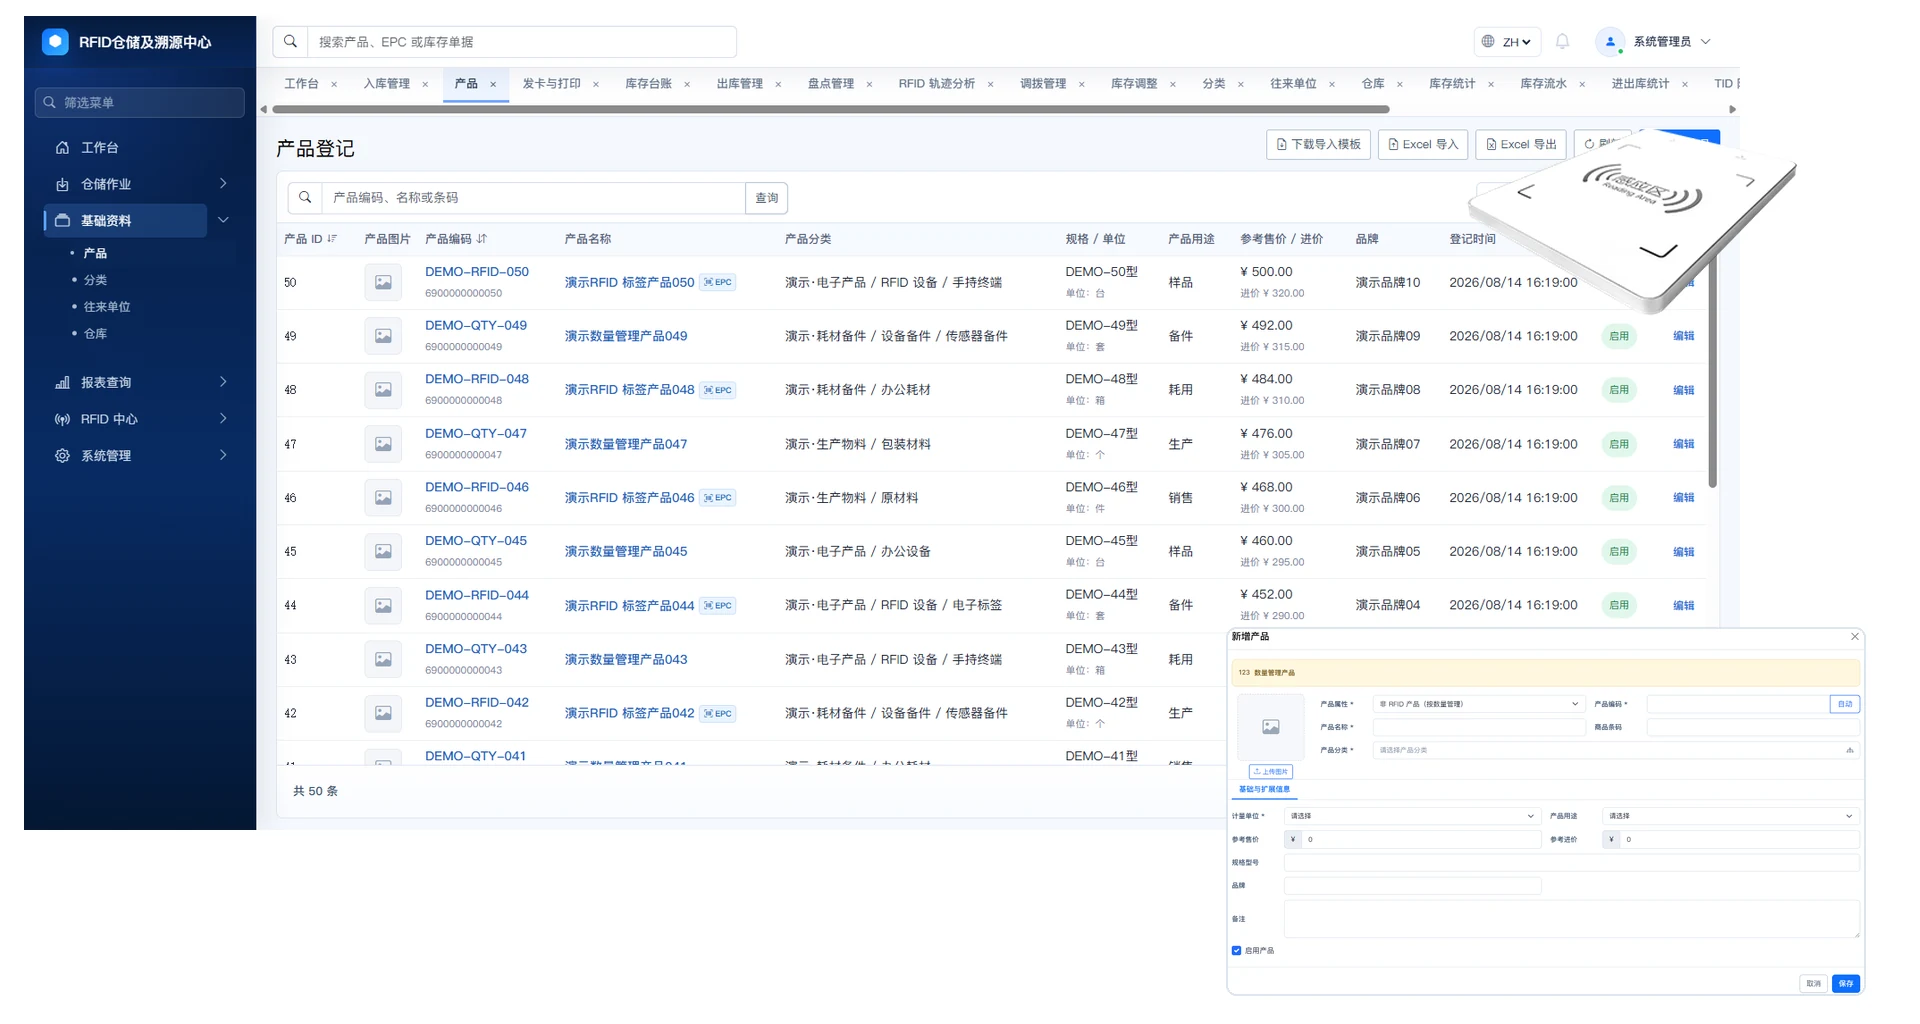Expand the 报表查询 menu chevron

(223, 381)
